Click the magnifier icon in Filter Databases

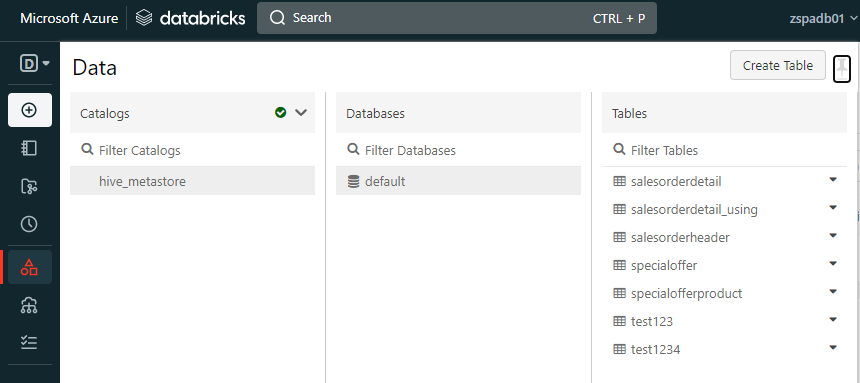coord(353,149)
